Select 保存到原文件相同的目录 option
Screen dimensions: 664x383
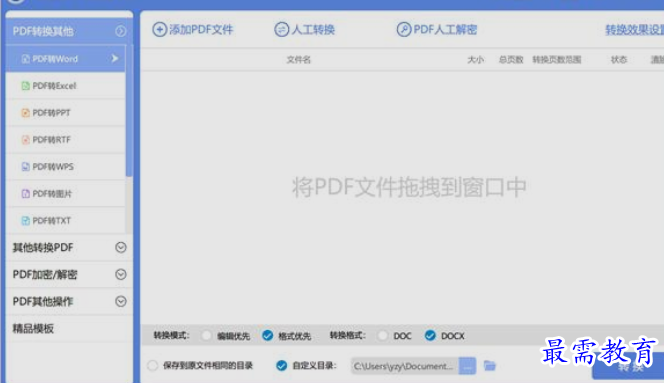point(153,365)
